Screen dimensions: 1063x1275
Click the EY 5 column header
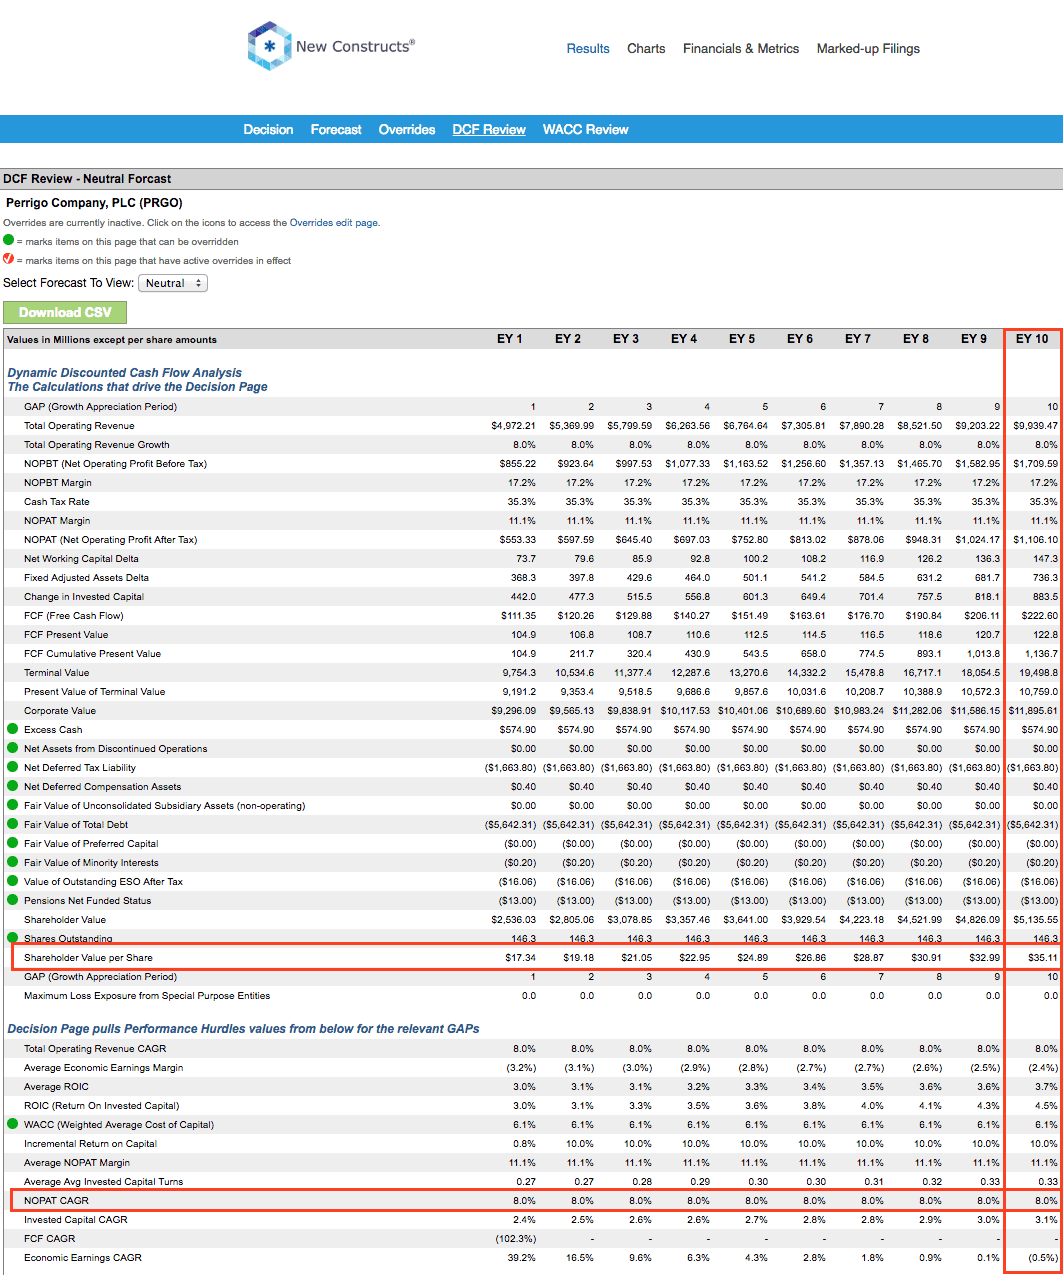[x=742, y=339]
